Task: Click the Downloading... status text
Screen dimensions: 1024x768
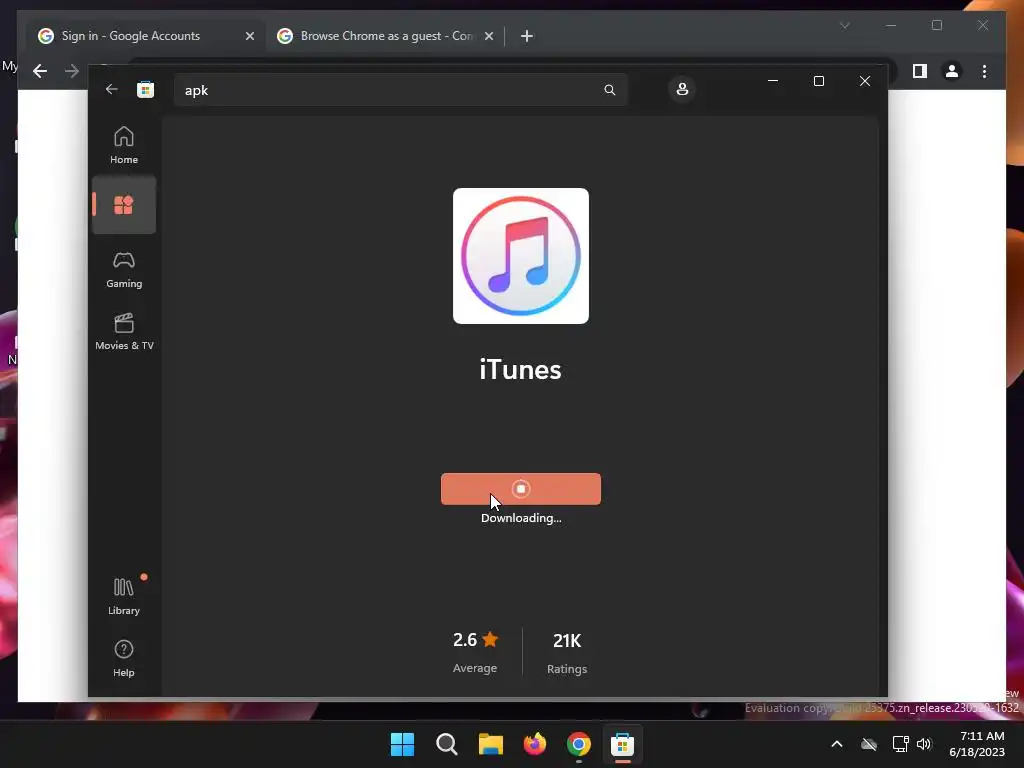Action: (x=521, y=518)
